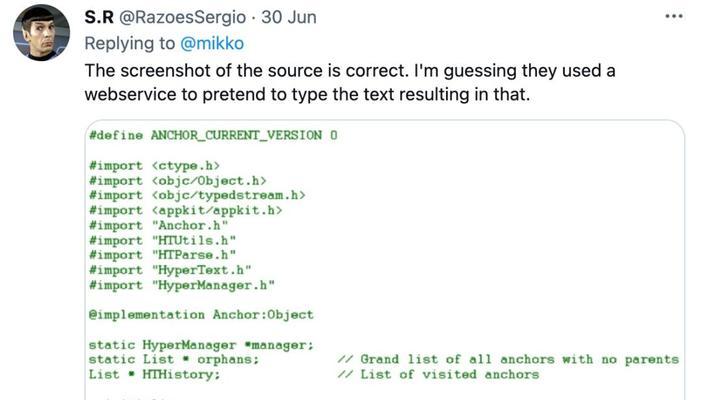The image size is (702, 400).
Task: Open S.R's profile via display name
Action: [x=99, y=17]
